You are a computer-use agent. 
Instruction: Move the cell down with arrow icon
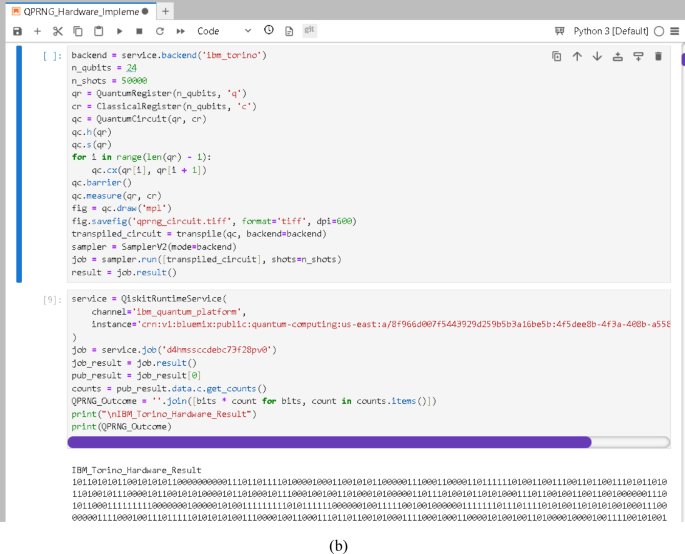coord(597,56)
